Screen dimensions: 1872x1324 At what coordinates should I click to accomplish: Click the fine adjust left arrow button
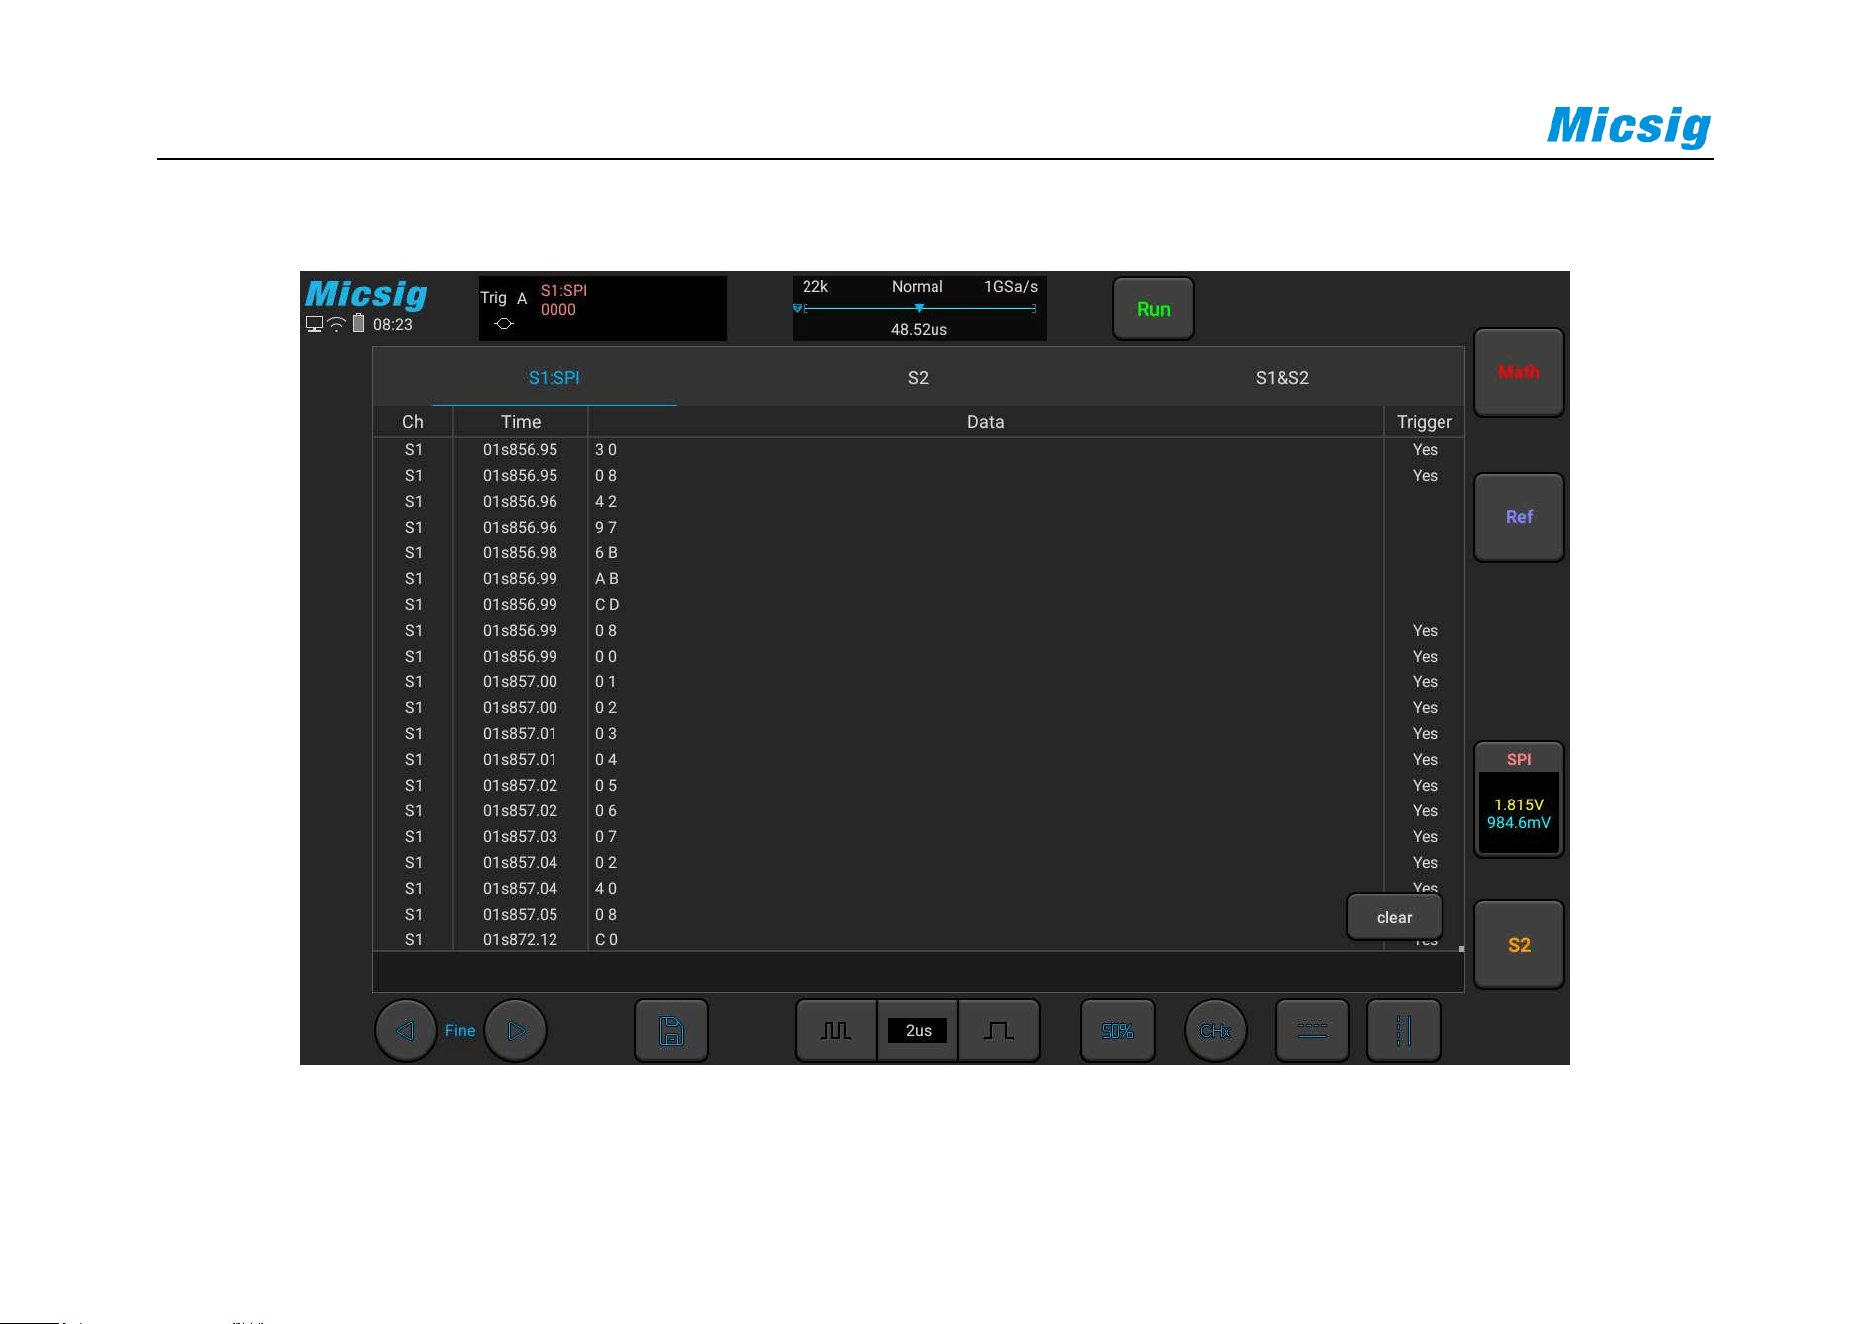click(405, 1030)
